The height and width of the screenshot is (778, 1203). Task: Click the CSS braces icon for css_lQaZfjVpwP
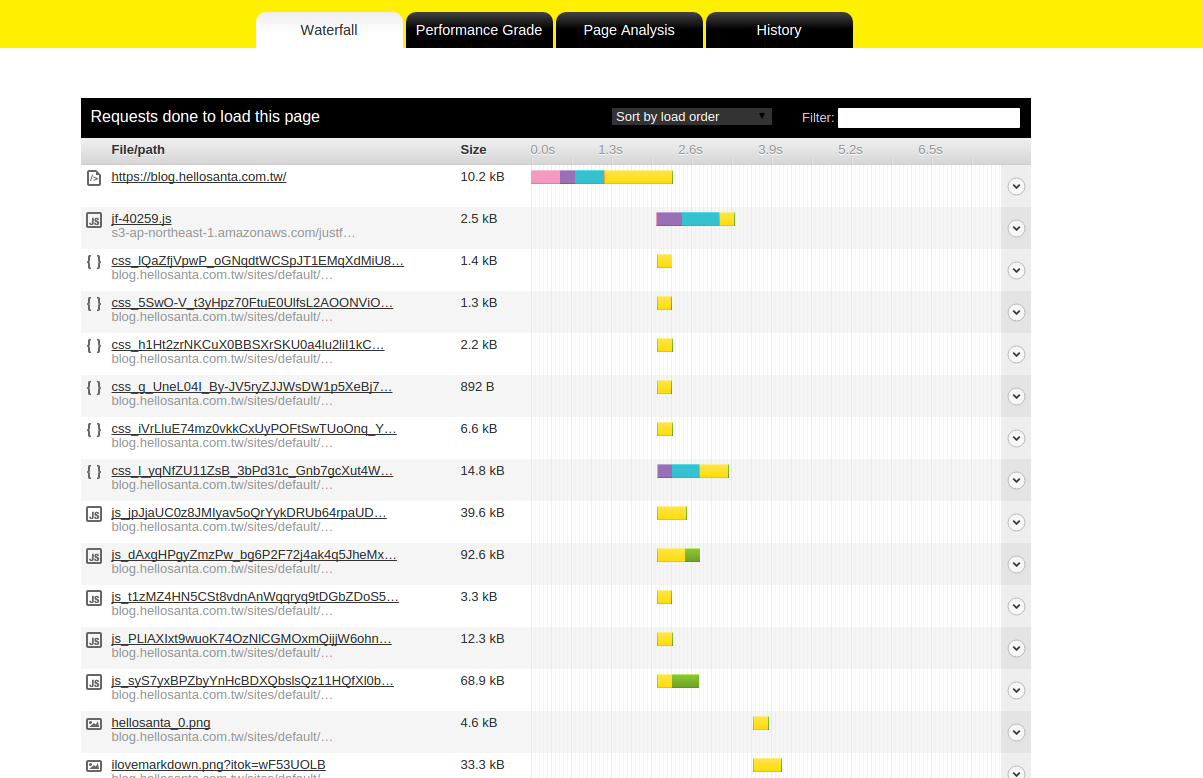(x=94, y=262)
